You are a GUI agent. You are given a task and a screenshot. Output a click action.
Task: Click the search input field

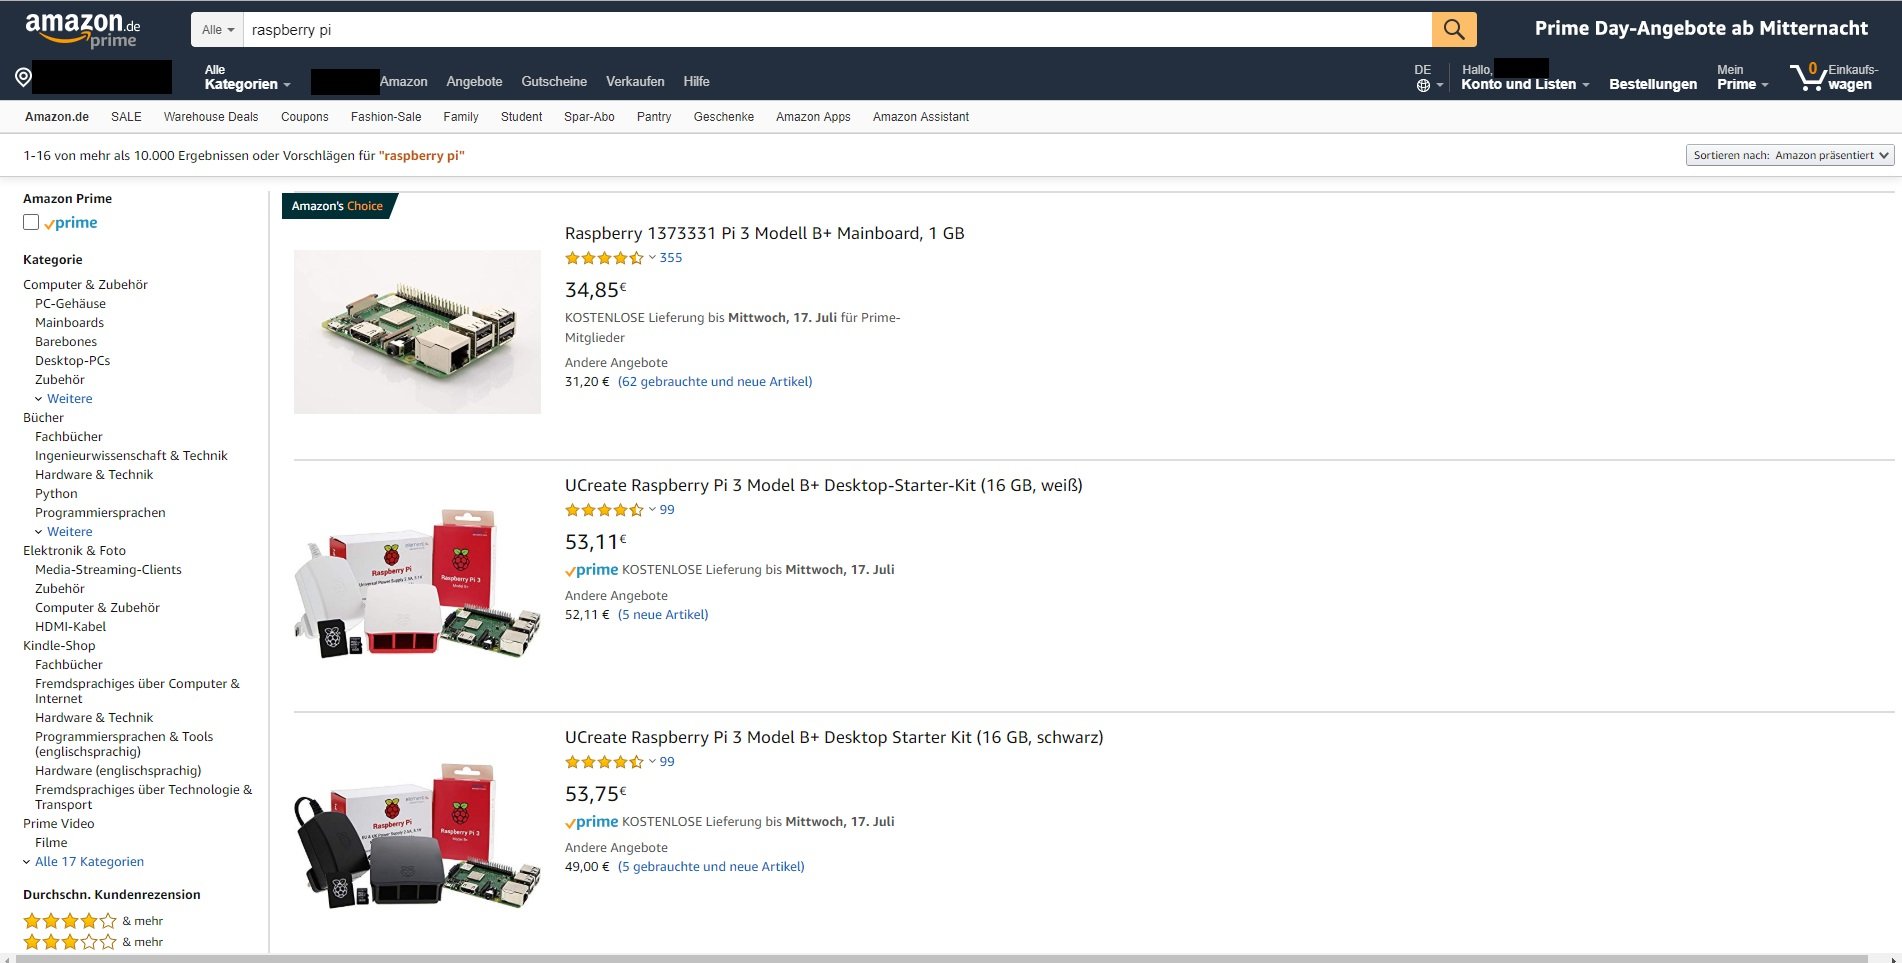point(836,30)
